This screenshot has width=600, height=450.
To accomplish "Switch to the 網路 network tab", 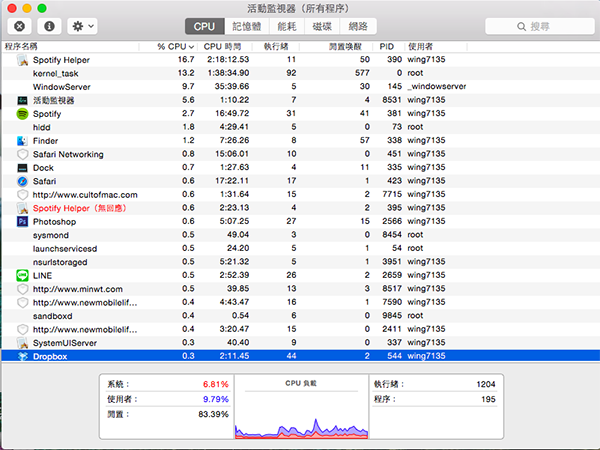I will 358,26.
